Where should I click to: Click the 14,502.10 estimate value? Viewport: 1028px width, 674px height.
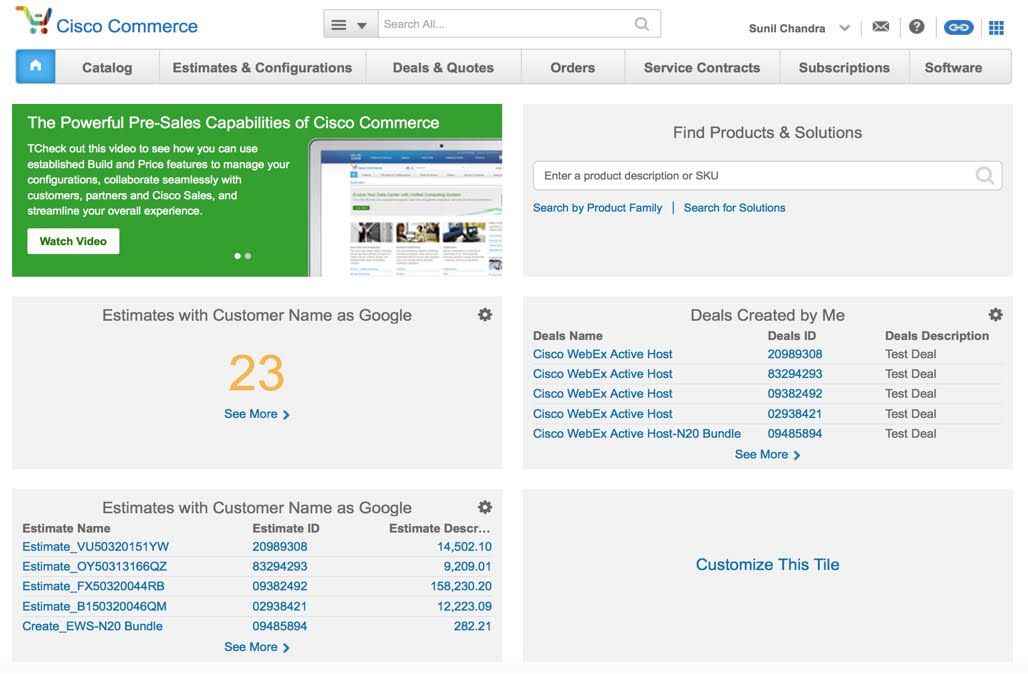pyautogui.click(x=464, y=547)
